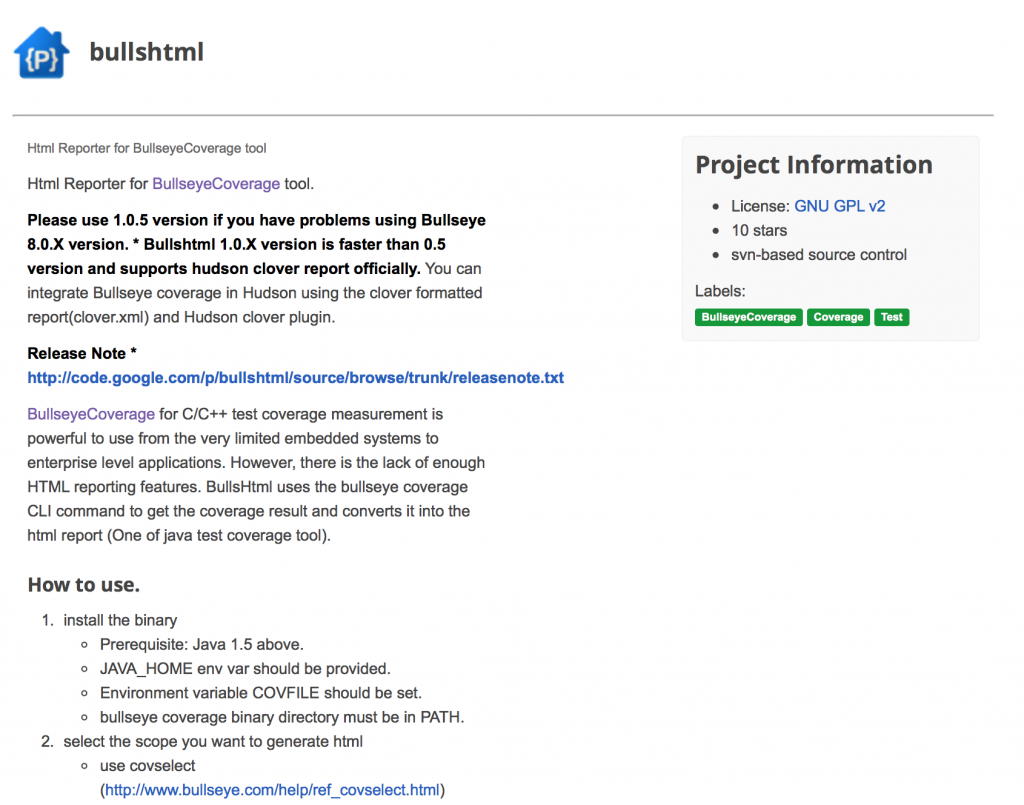This screenshot has width=1024, height=805.
Task: Click 'bullseye coverage binary directory' list item
Action: [282, 718]
